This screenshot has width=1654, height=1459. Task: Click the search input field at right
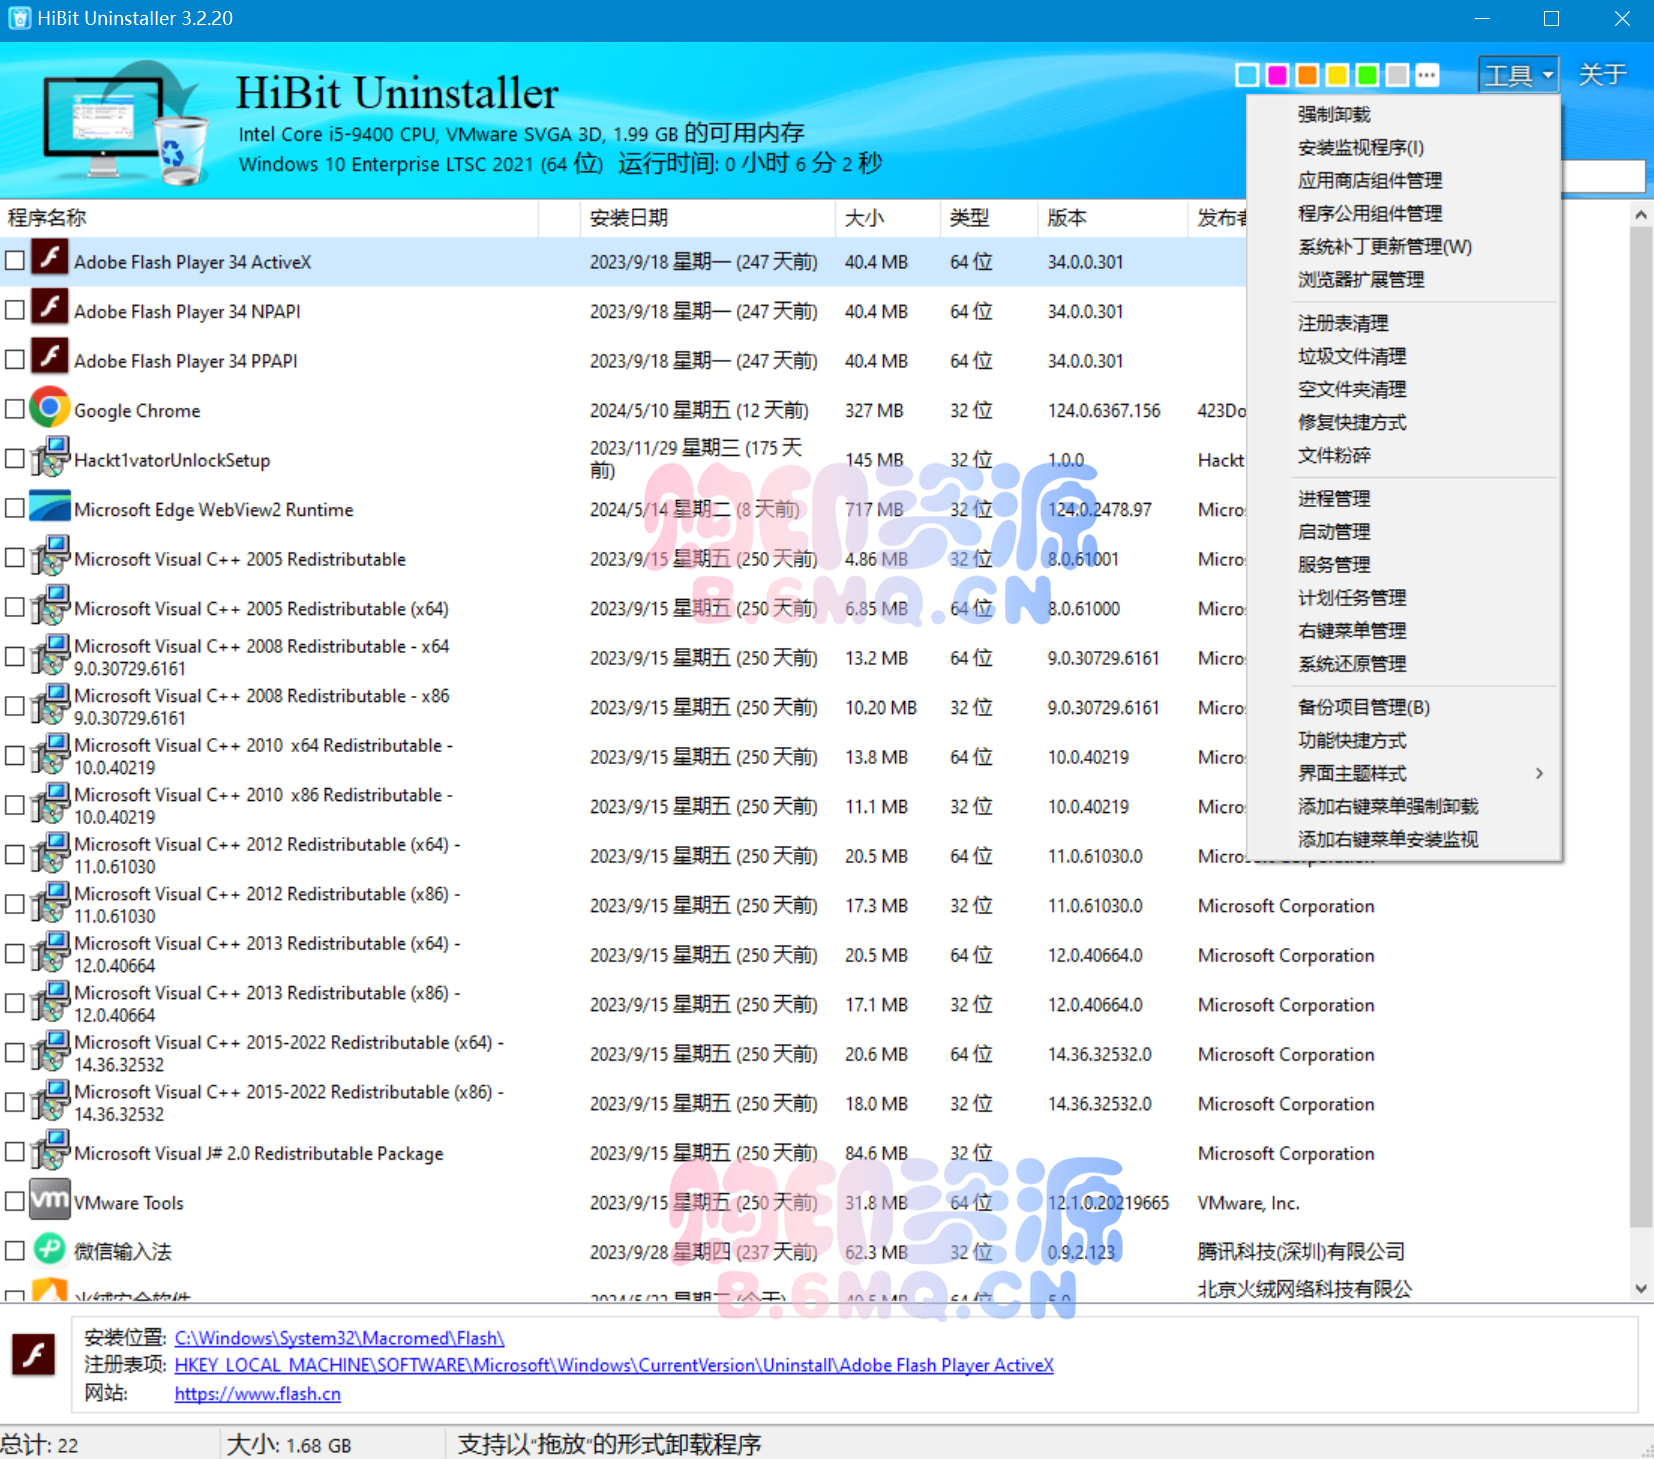point(1603,176)
